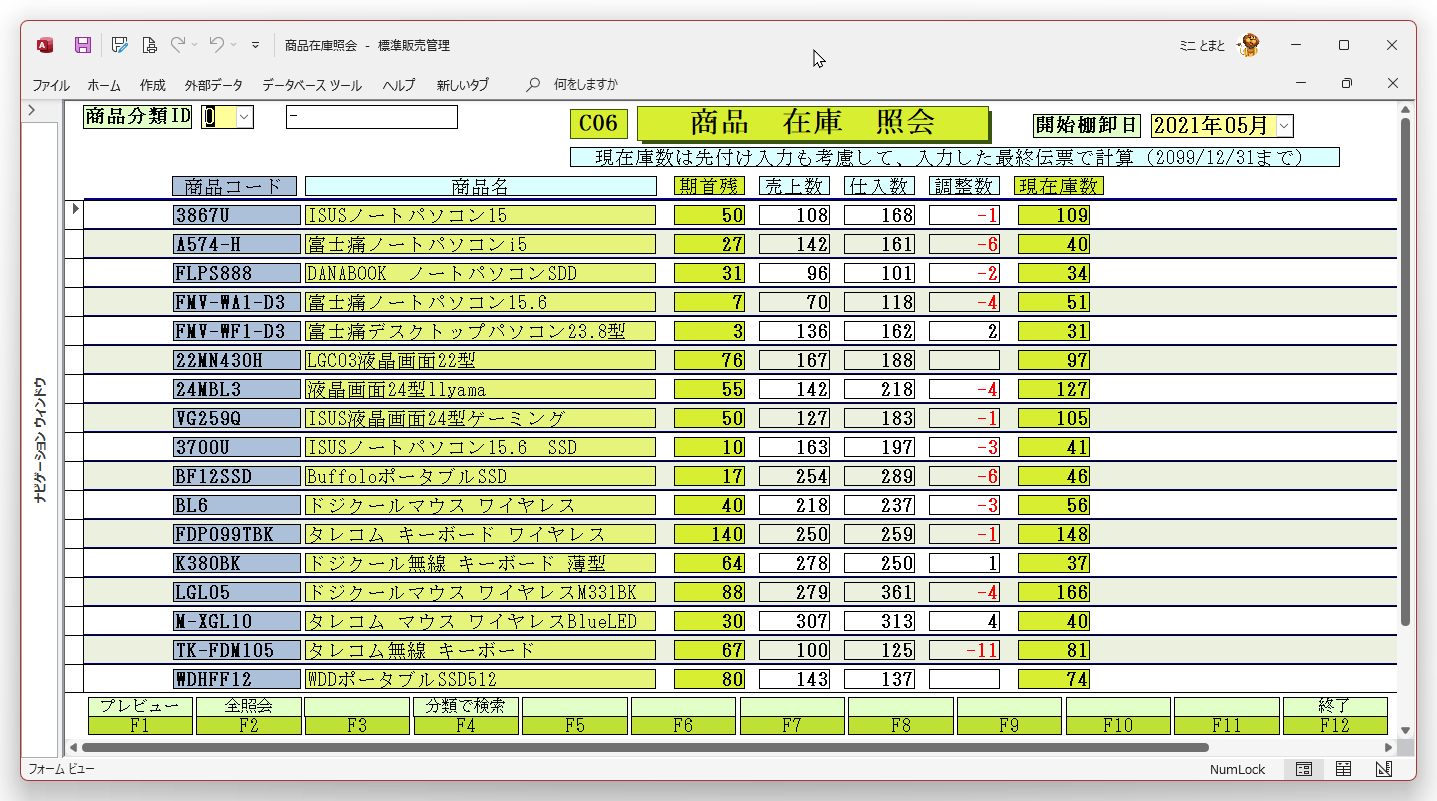Click the 分類で検索 F4 button

[466, 716]
